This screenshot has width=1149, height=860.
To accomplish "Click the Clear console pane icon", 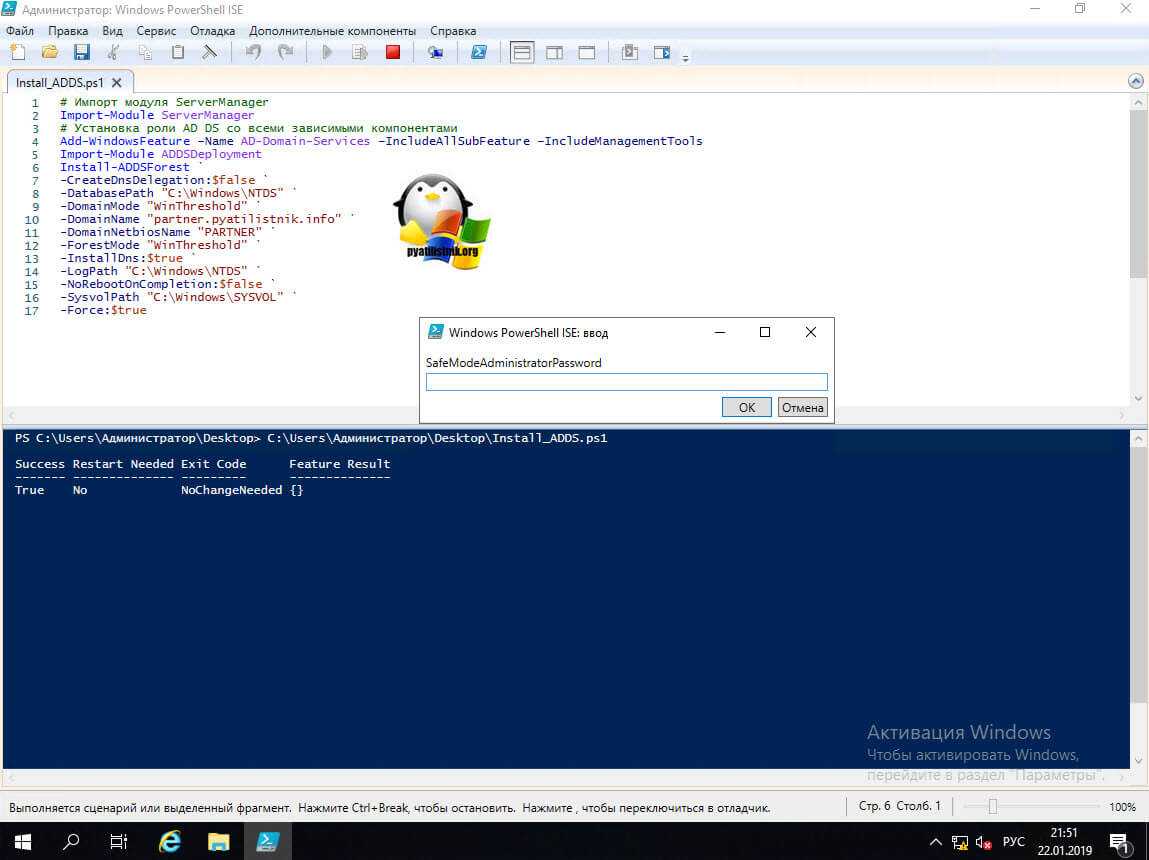I will tap(209, 53).
